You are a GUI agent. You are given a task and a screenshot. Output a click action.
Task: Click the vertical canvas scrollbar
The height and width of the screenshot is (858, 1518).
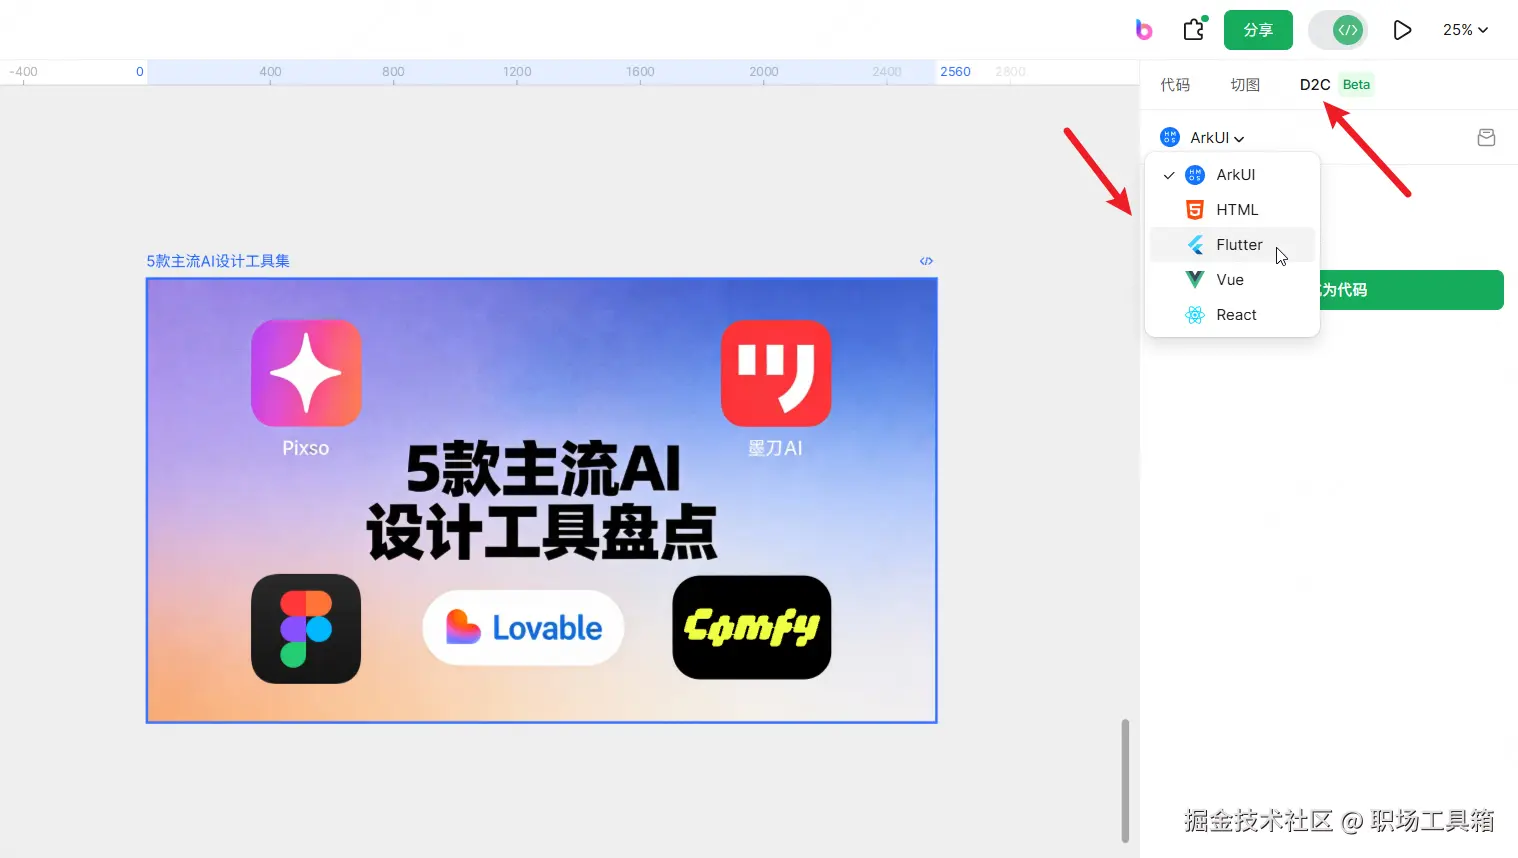click(1125, 780)
